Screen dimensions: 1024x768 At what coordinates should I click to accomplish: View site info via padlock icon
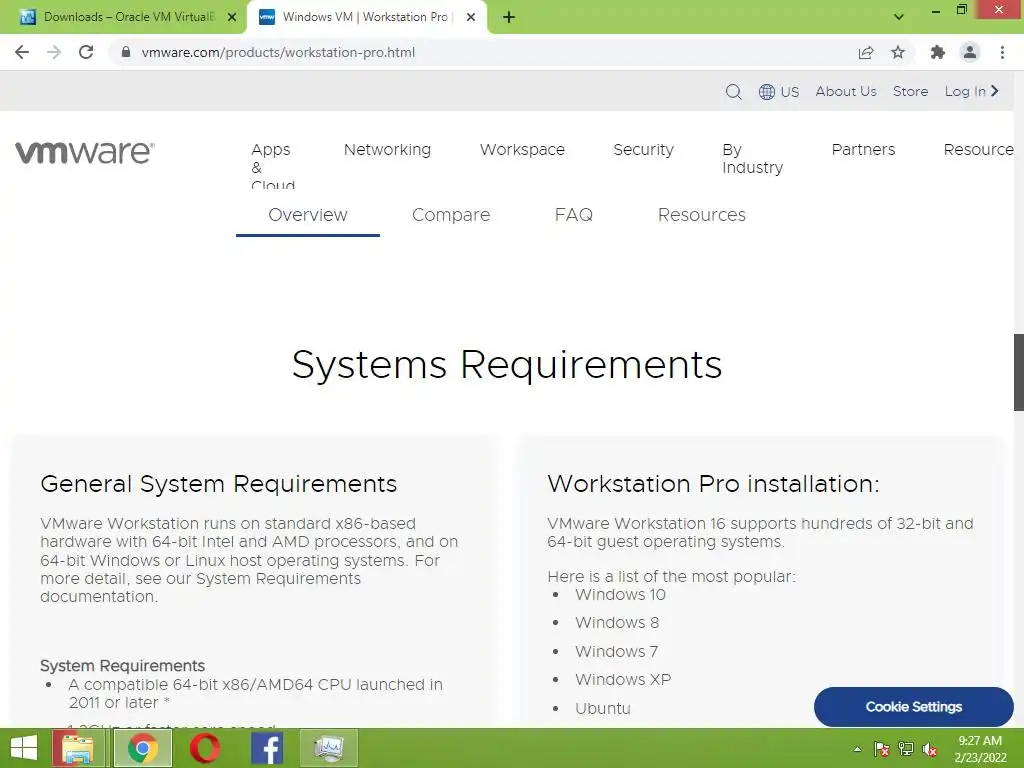[126, 52]
